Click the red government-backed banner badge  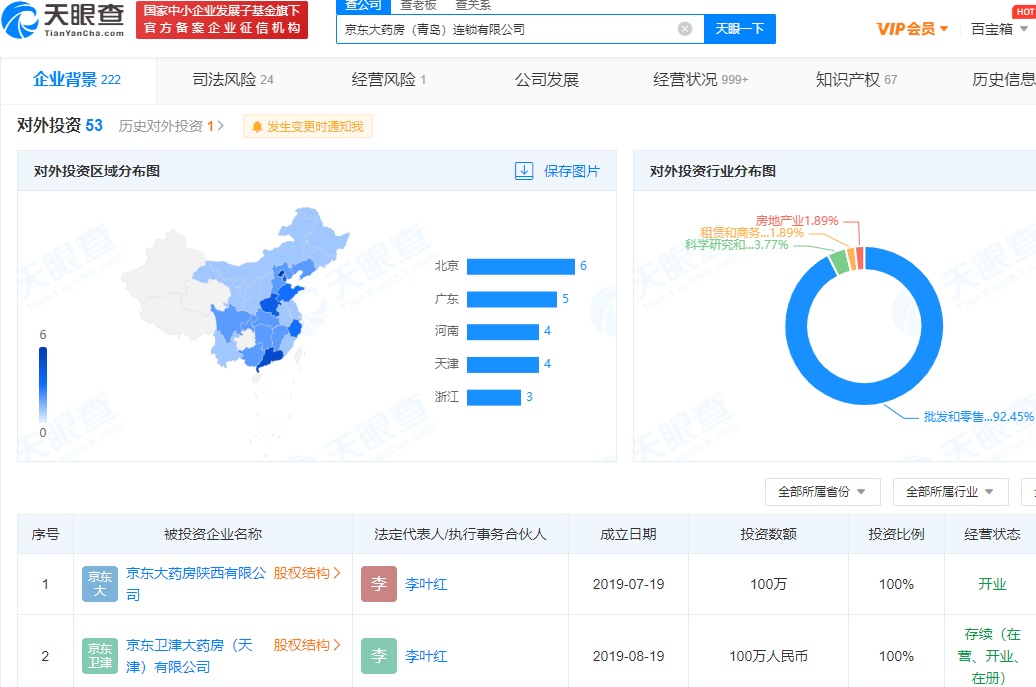222,20
